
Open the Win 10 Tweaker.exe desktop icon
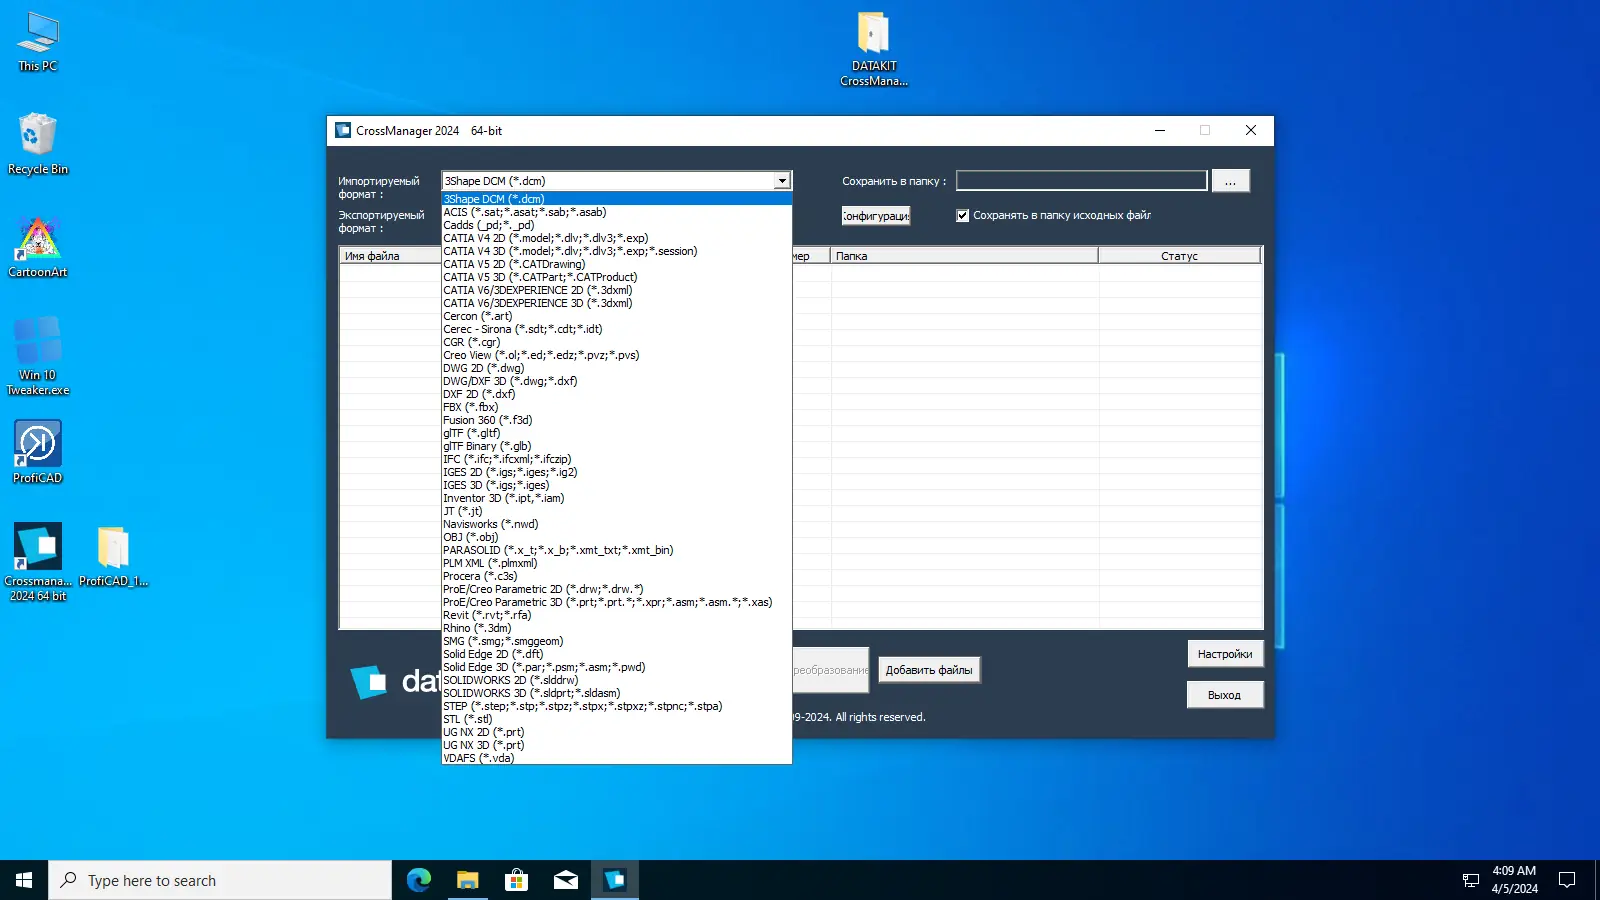(38, 355)
